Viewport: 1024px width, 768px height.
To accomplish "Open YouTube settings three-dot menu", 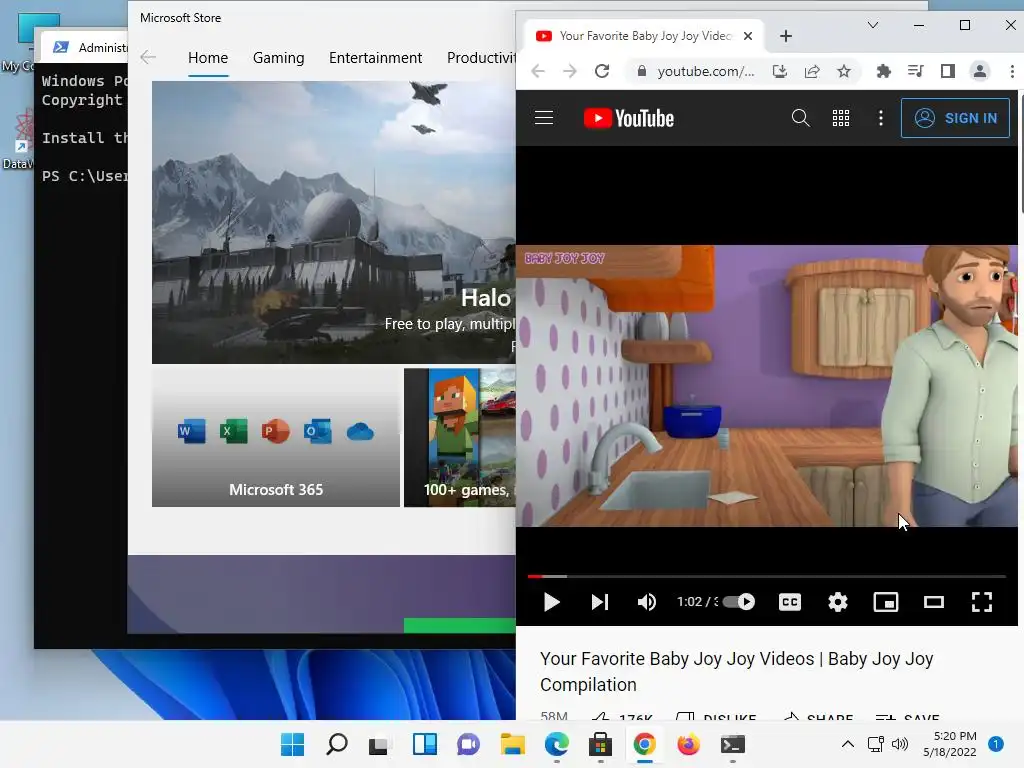I will tap(880, 118).
